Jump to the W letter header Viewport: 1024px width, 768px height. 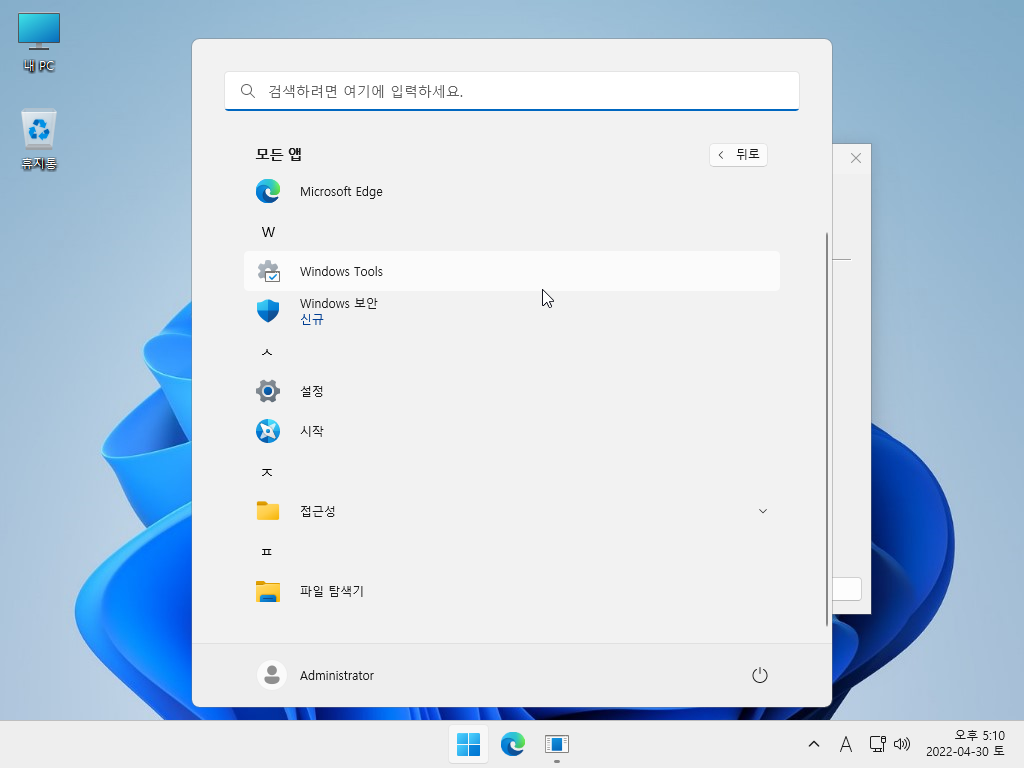click(x=268, y=232)
